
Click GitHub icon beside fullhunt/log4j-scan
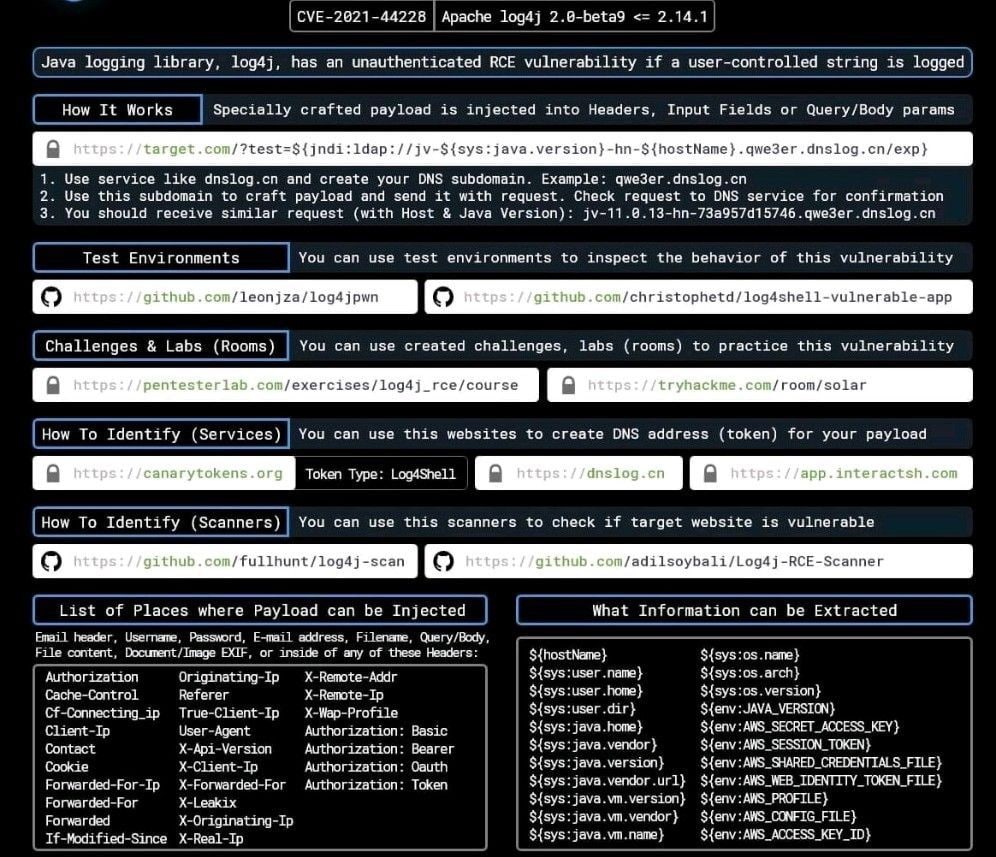tap(51, 562)
